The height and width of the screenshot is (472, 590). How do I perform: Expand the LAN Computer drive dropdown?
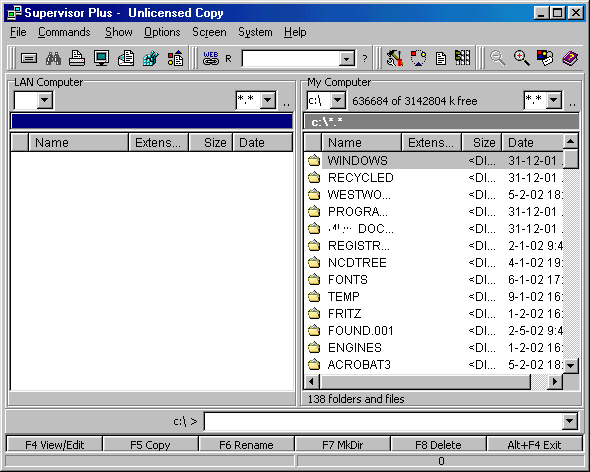(x=45, y=100)
